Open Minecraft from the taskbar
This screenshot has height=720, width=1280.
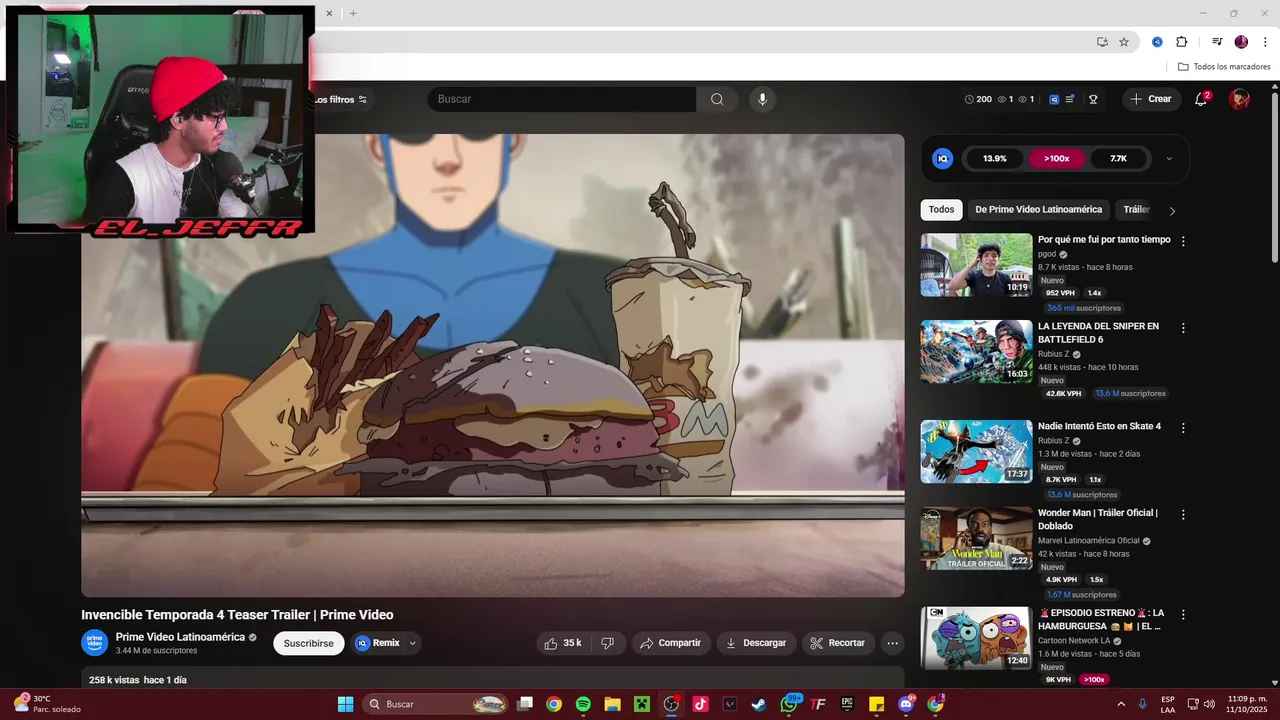(642, 704)
